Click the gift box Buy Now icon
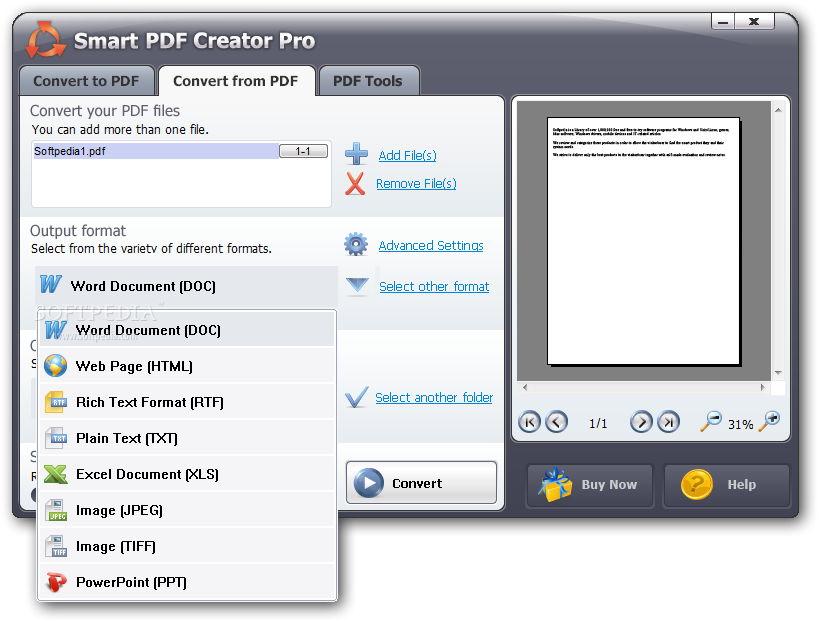Screen dimensions: 819x622 (x=555, y=484)
